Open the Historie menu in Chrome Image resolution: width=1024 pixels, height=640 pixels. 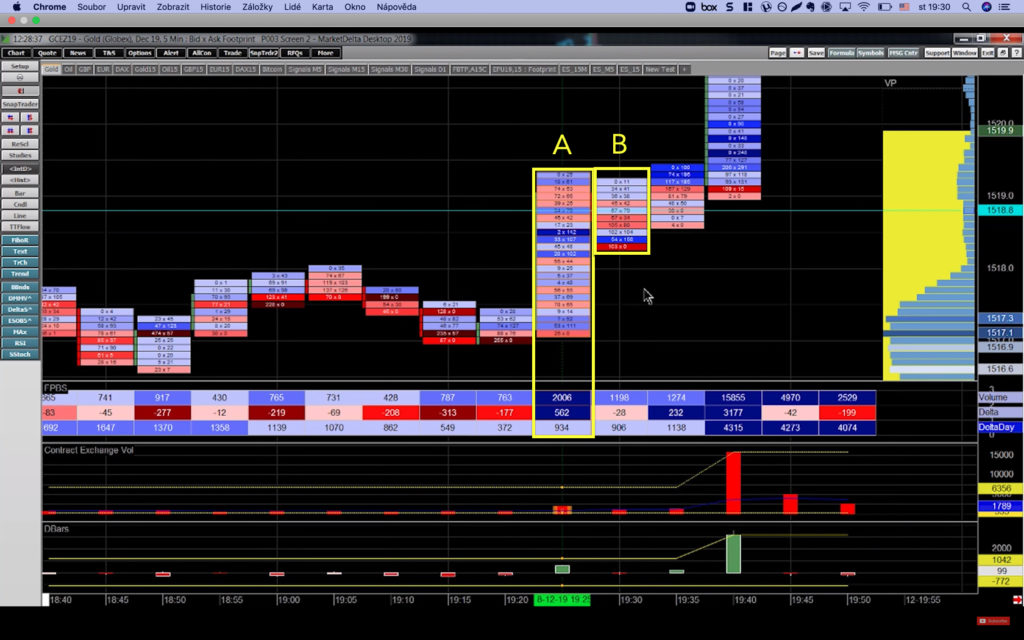click(x=215, y=7)
